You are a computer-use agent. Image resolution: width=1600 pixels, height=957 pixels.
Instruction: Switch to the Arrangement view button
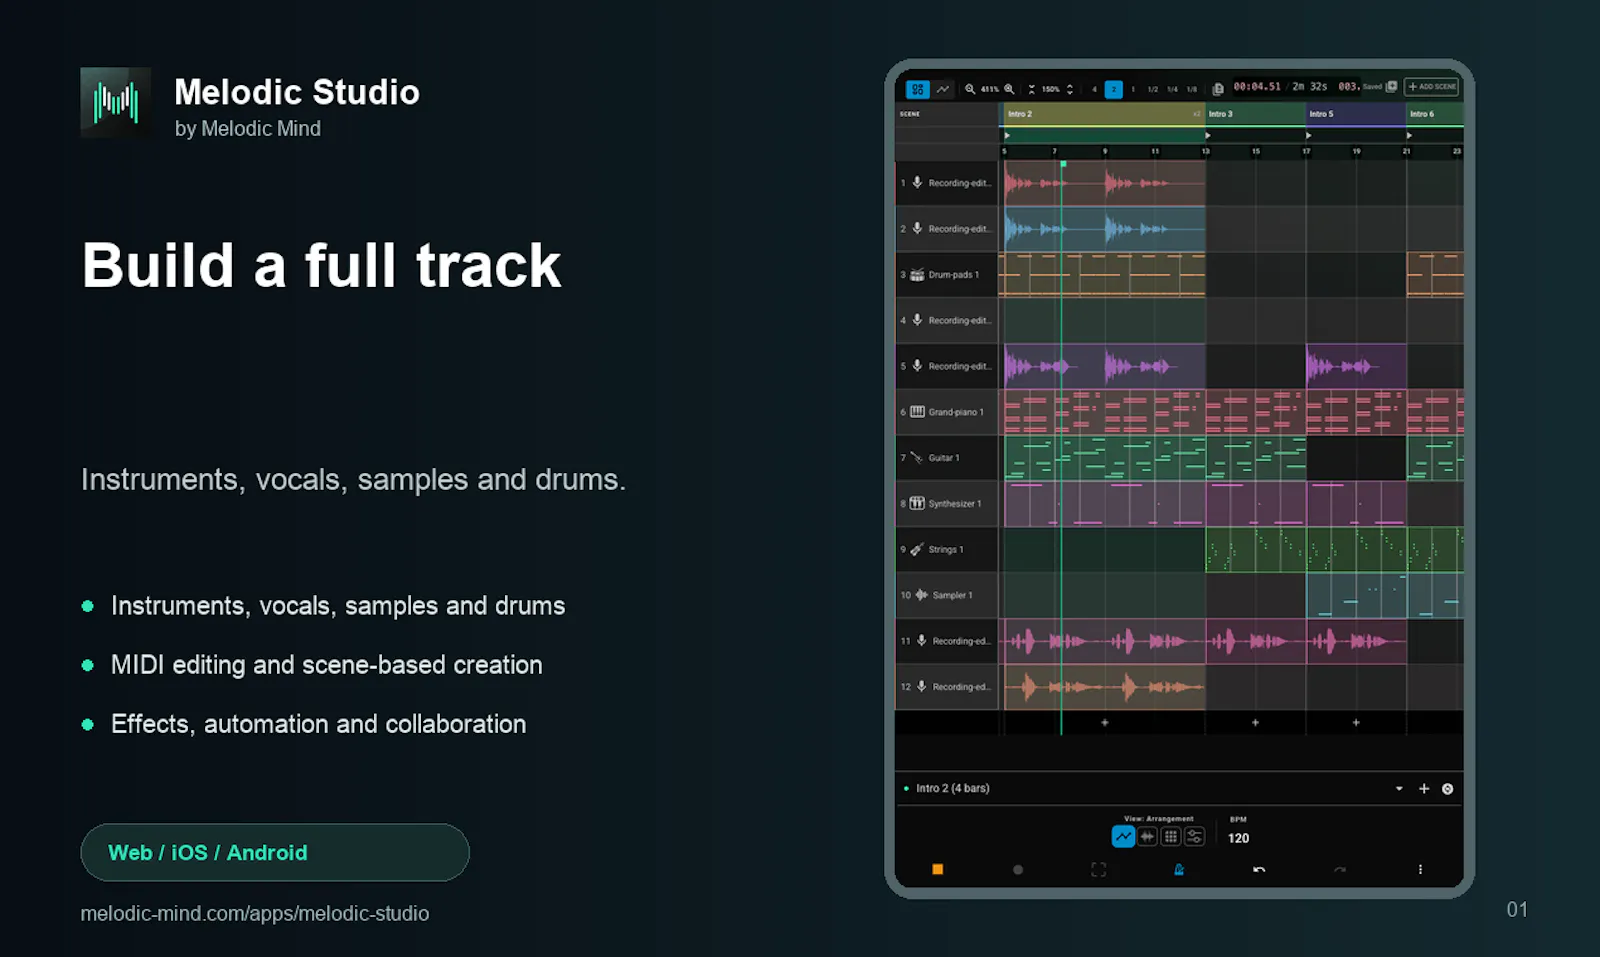click(x=1123, y=837)
